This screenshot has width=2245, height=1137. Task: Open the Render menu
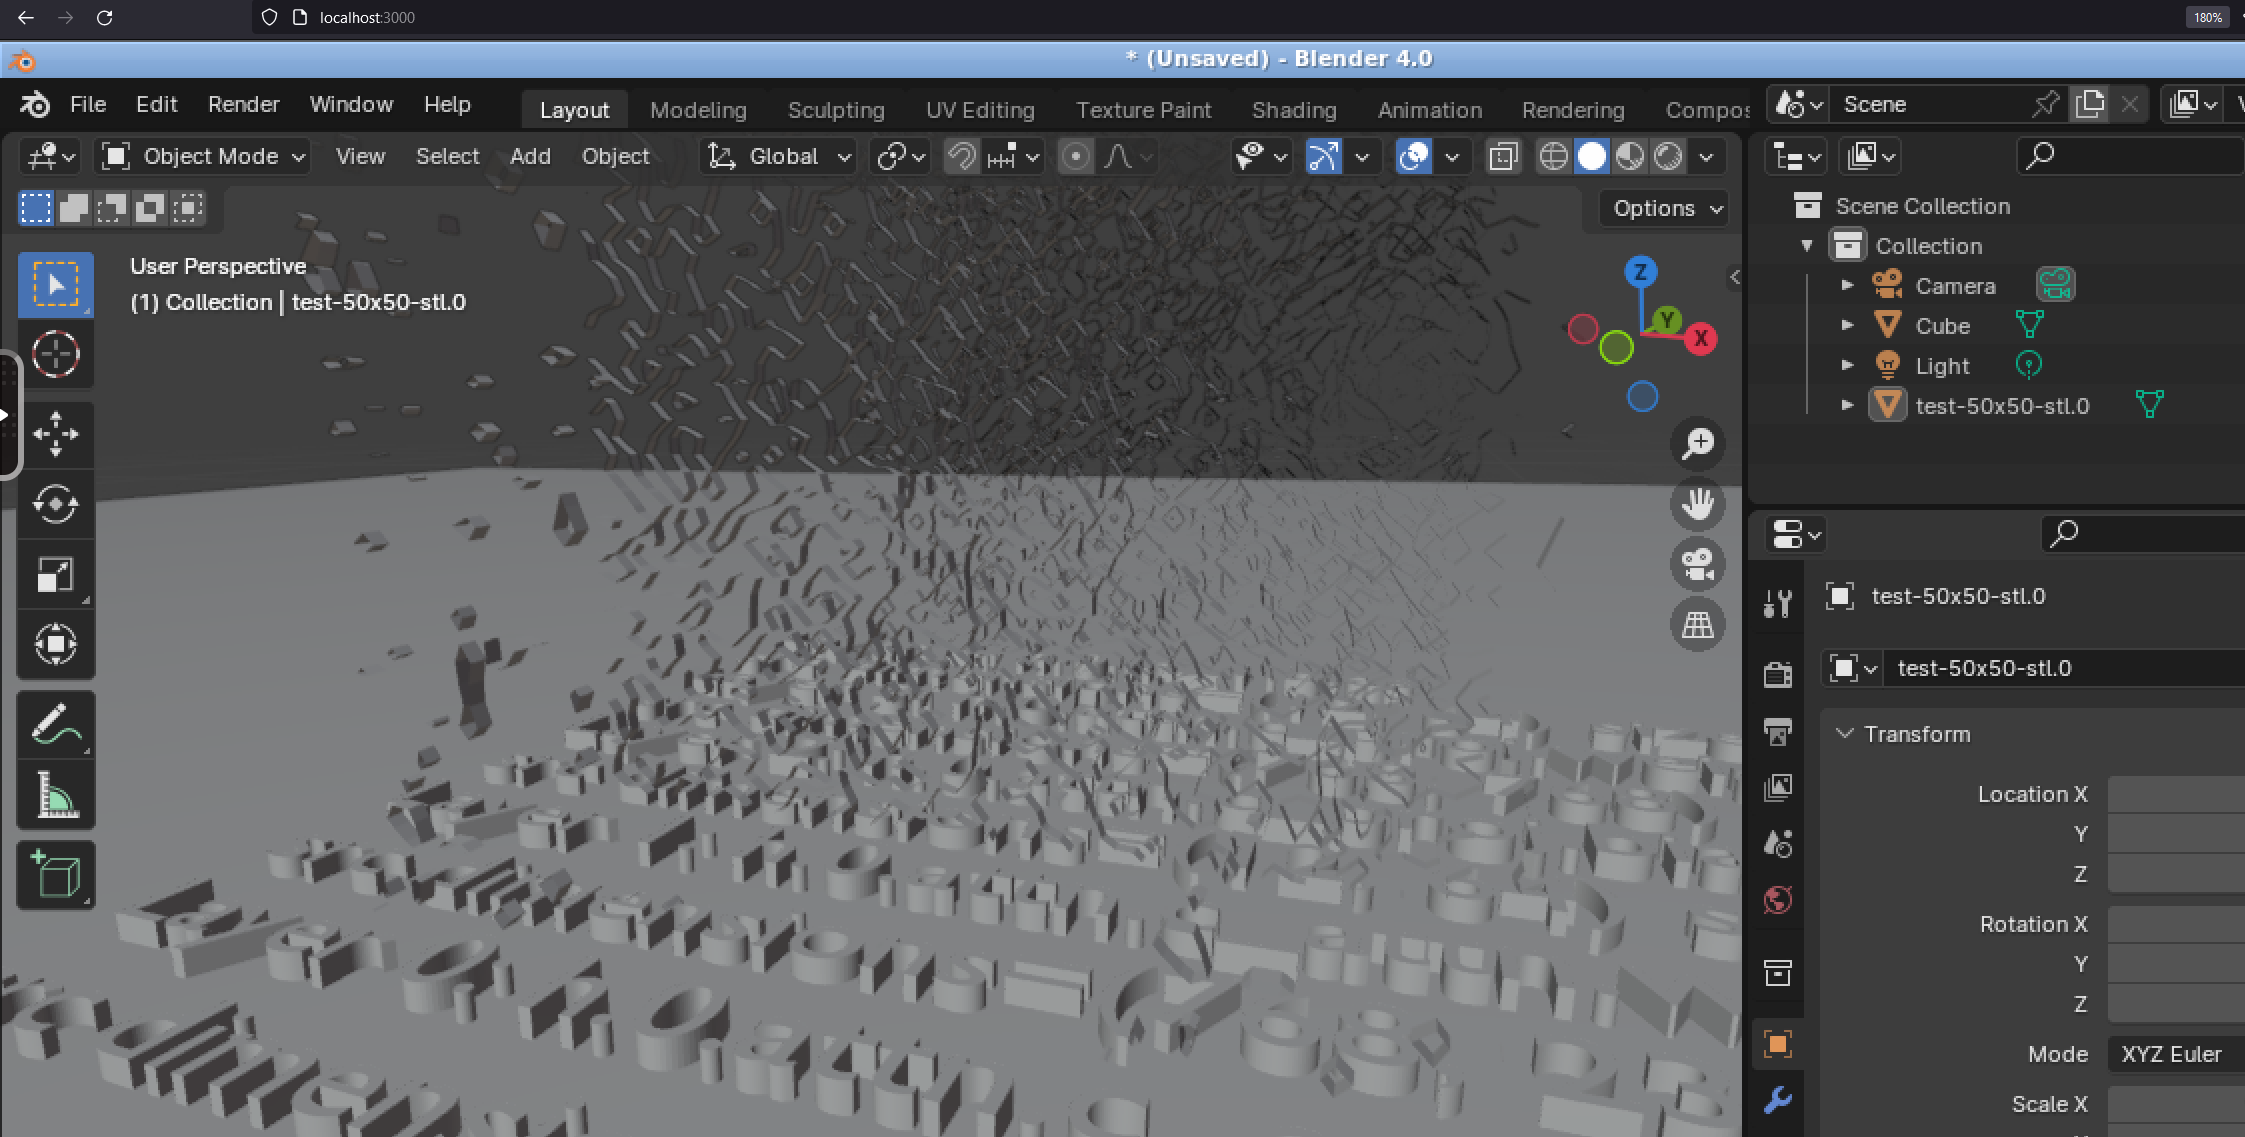click(x=243, y=105)
